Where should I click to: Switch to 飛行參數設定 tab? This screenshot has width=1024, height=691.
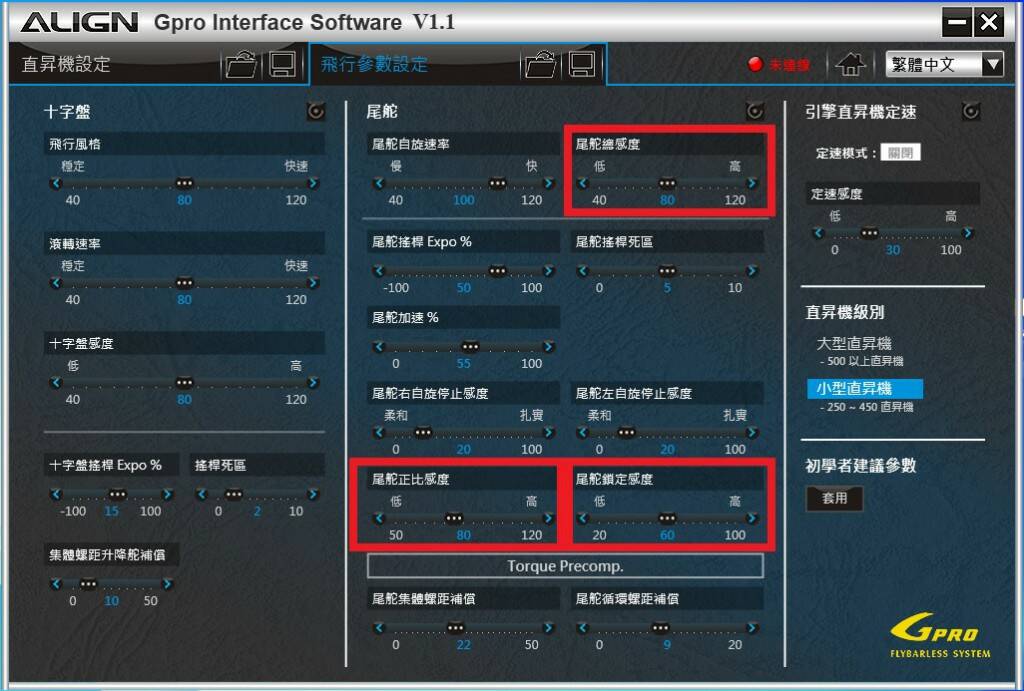point(374,65)
